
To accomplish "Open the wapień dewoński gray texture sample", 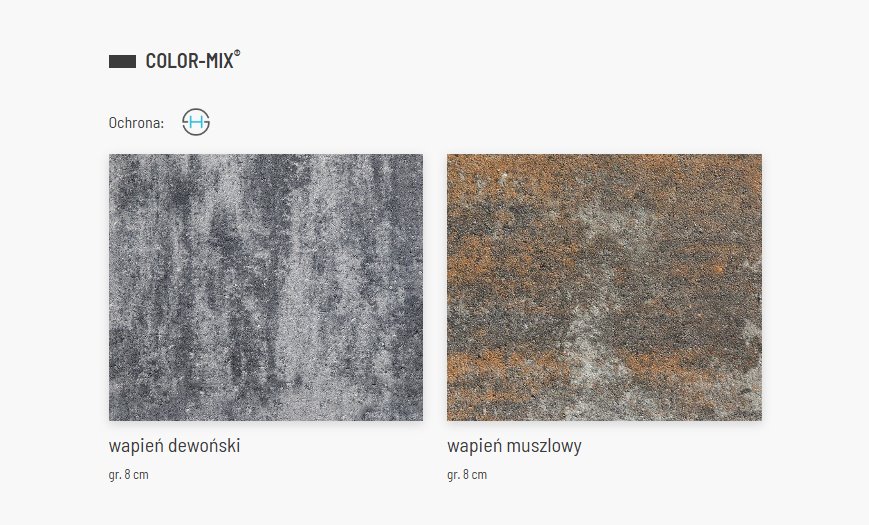I will pyautogui.click(x=266, y=287).
